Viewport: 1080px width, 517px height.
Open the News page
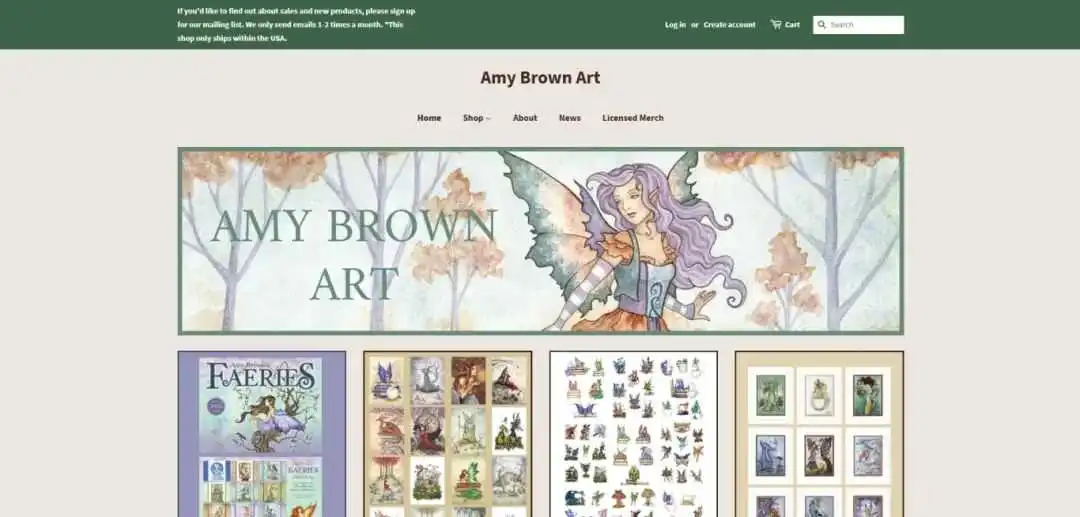[570, 118]
